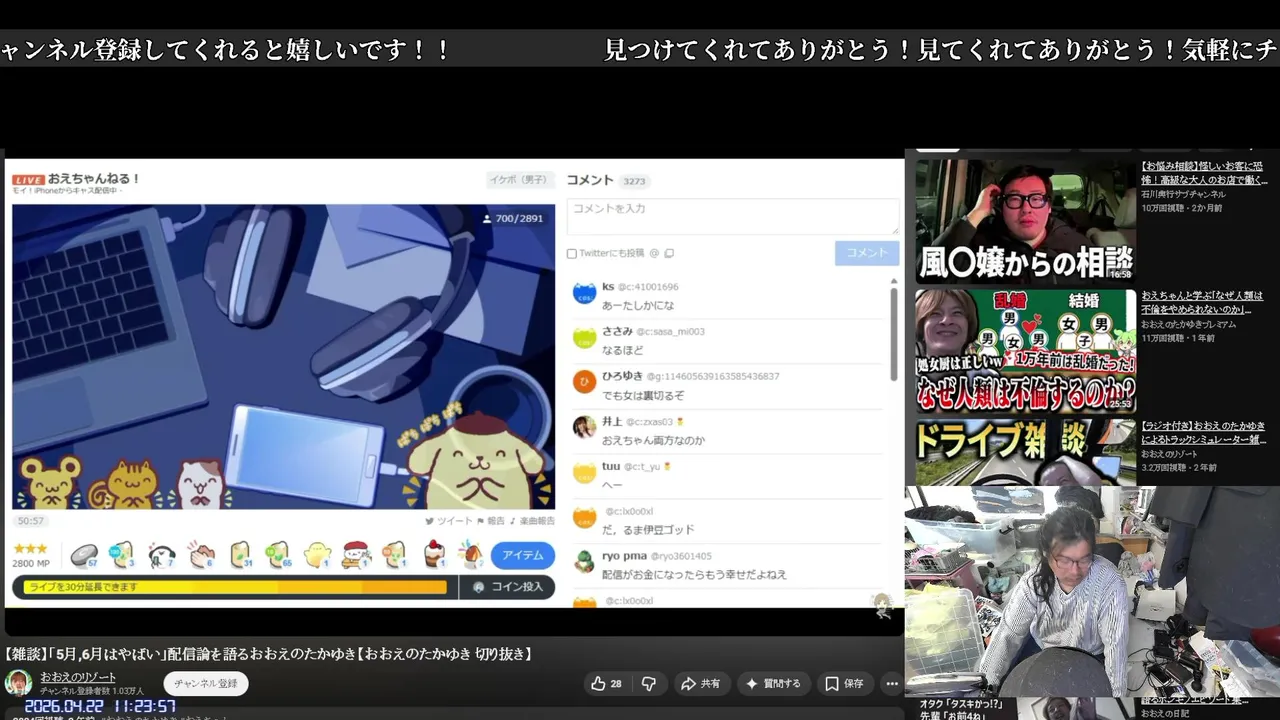
Task: Click the 石川典行サブチャンネル channel name
Action: [x=1183, y=194]
